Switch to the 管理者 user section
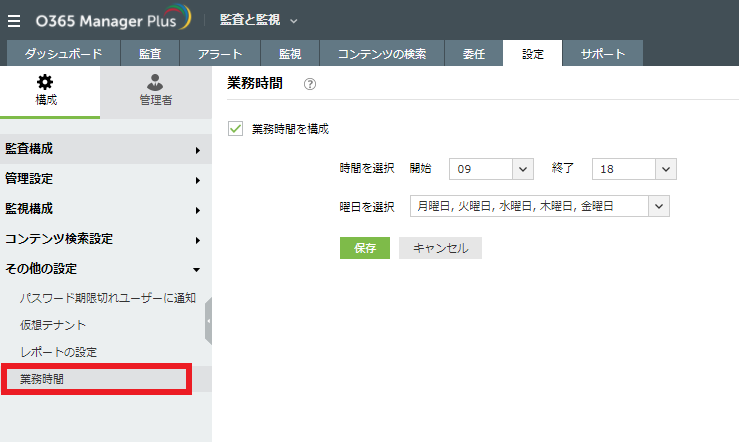Image resolution: width=739 pixels, height=442 pixels. tap(156, 90)
